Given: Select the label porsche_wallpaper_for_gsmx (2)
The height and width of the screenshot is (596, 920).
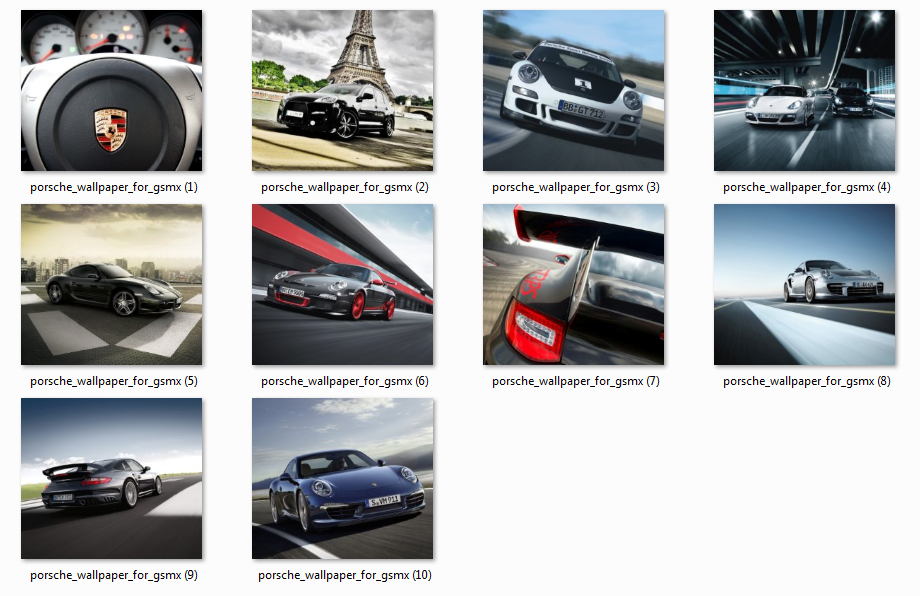Looking at the screenshot, I should (345, 187).
